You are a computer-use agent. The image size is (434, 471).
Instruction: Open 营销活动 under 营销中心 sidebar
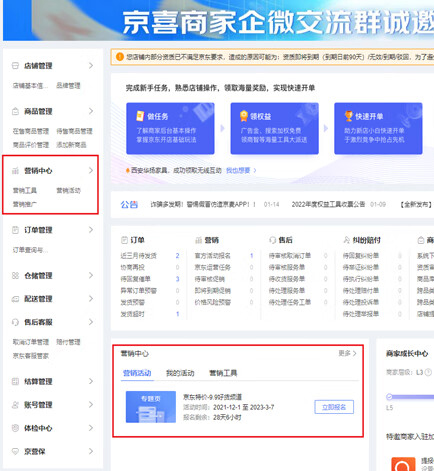coord(68,190)
